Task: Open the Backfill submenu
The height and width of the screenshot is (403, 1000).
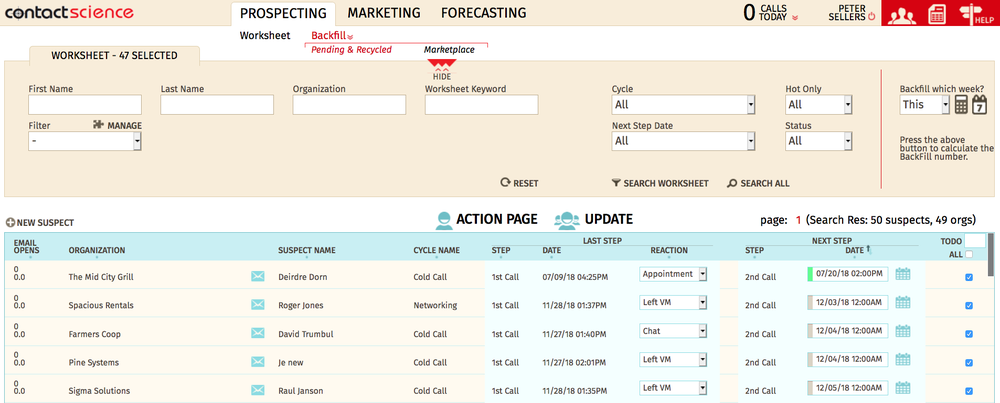Action: pyautogui.click(x=332, y=36)
